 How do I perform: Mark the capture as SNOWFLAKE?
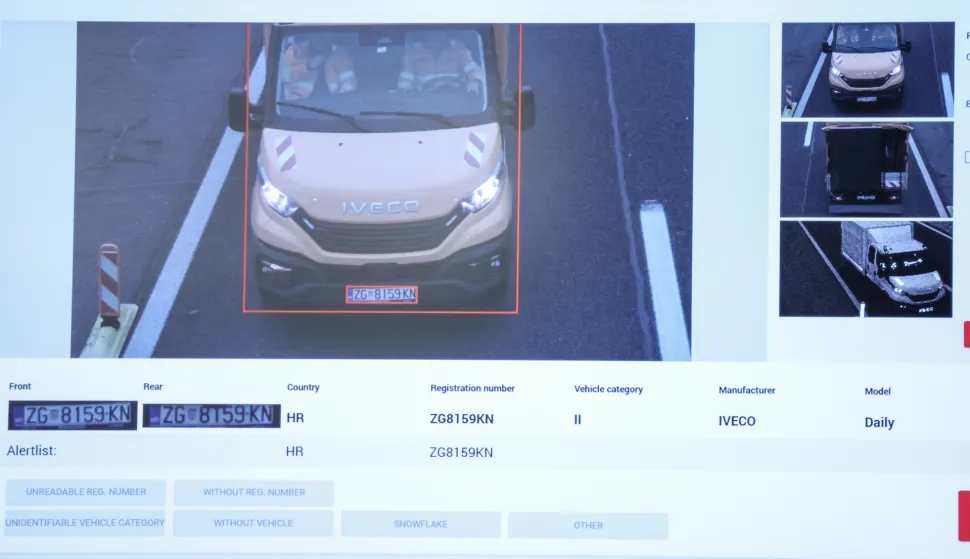(420, 524)
